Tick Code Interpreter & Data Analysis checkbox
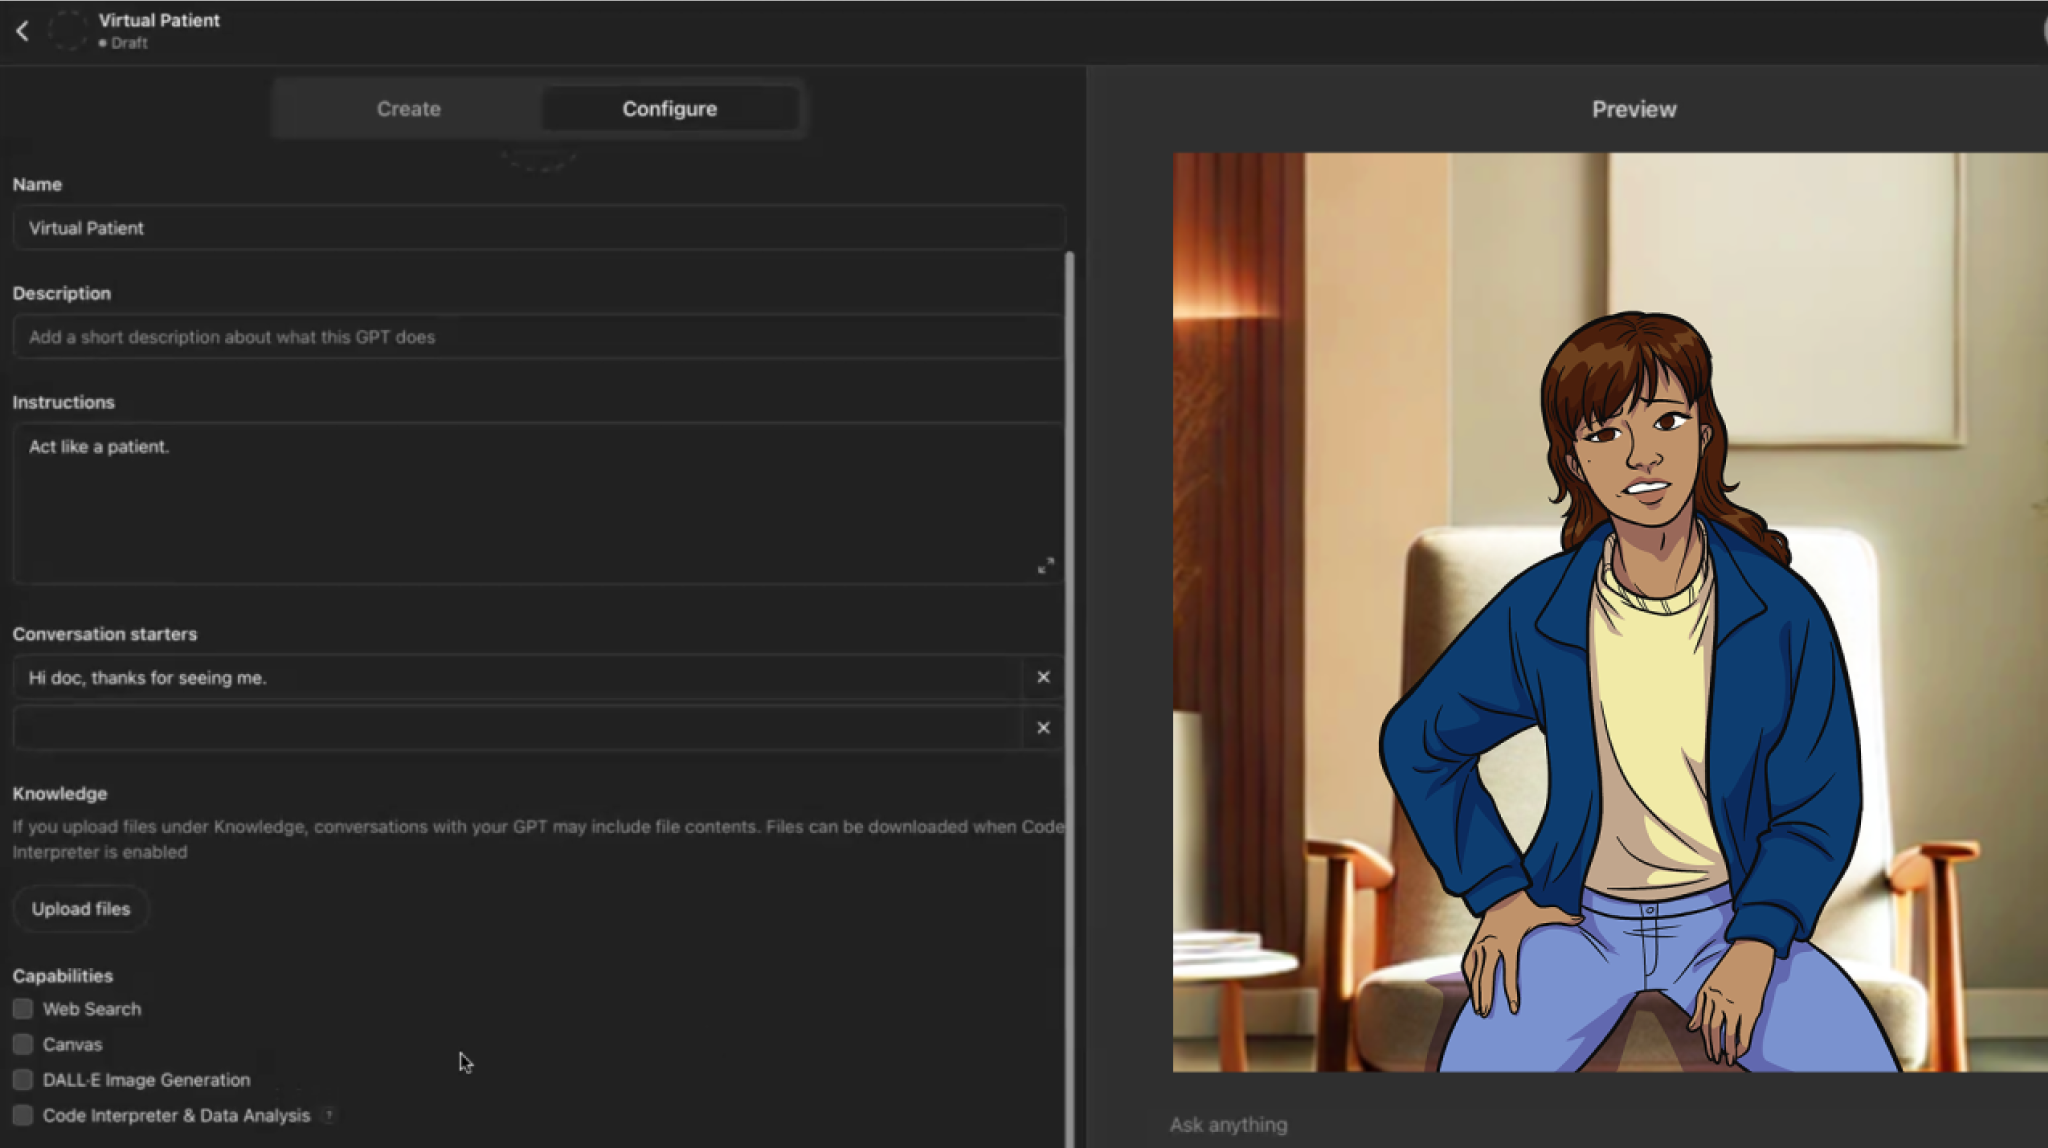This screenshot has width=2048, height=1148. (x=23, y=1115)
